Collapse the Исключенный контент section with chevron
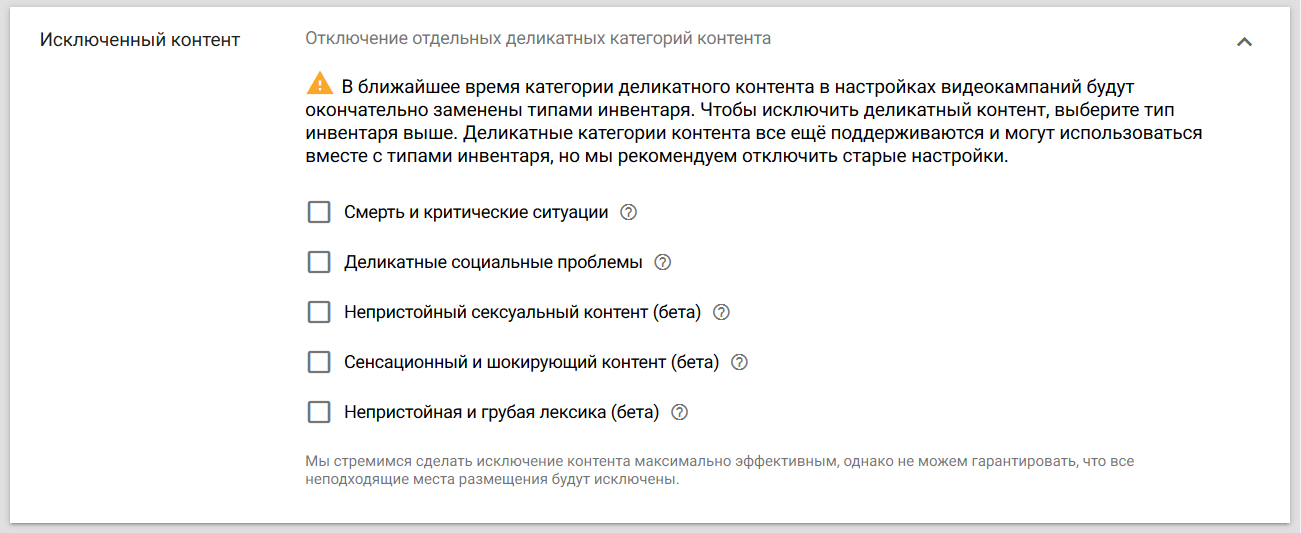The width and height of the screenshot is (1301, 533). pyautogui.click(x=1244, y=41)
